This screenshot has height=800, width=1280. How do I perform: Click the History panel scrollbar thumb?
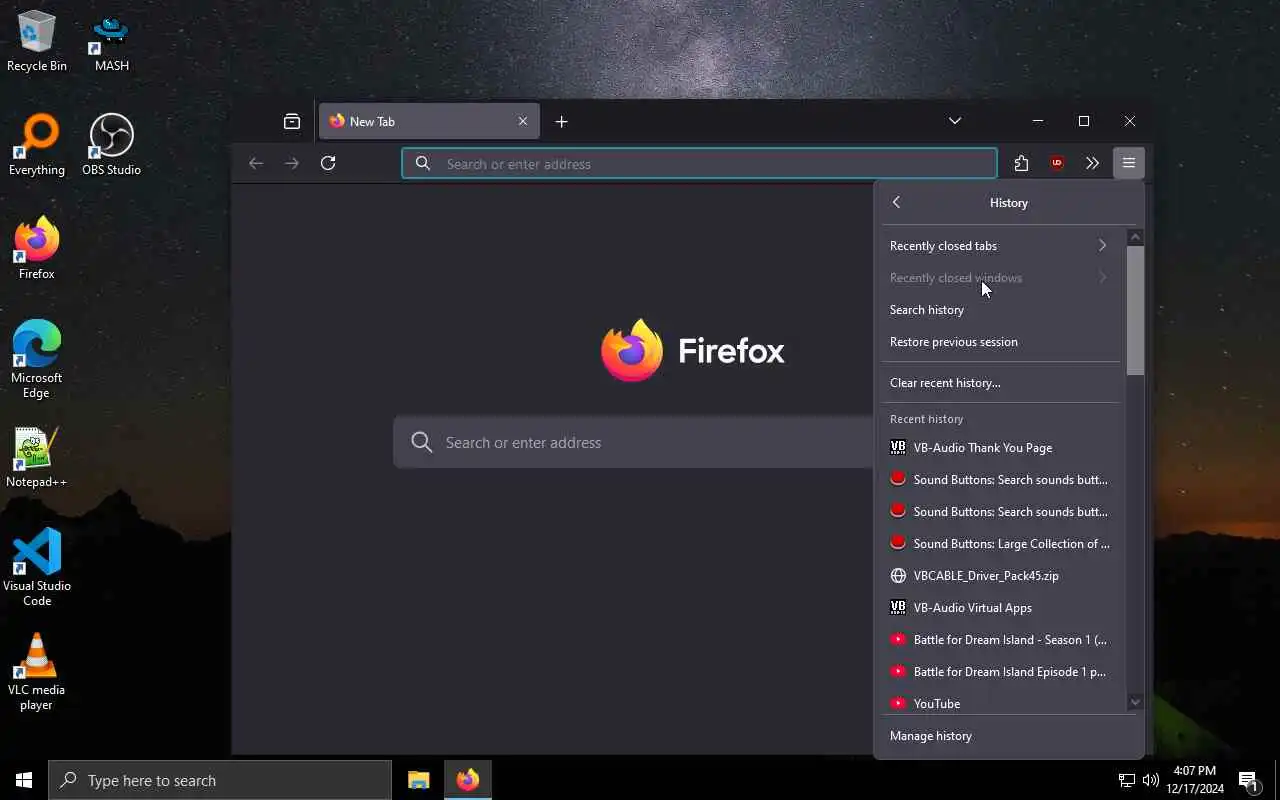tap(1135, 311)
